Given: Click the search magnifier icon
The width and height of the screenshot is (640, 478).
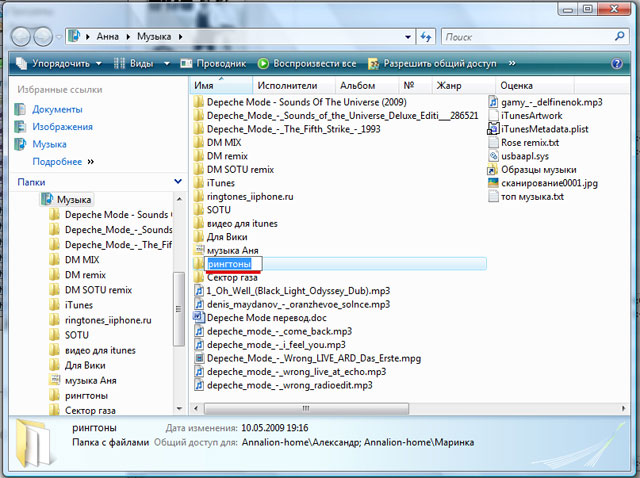Looking at the screenshot, I should coord(620,37).
